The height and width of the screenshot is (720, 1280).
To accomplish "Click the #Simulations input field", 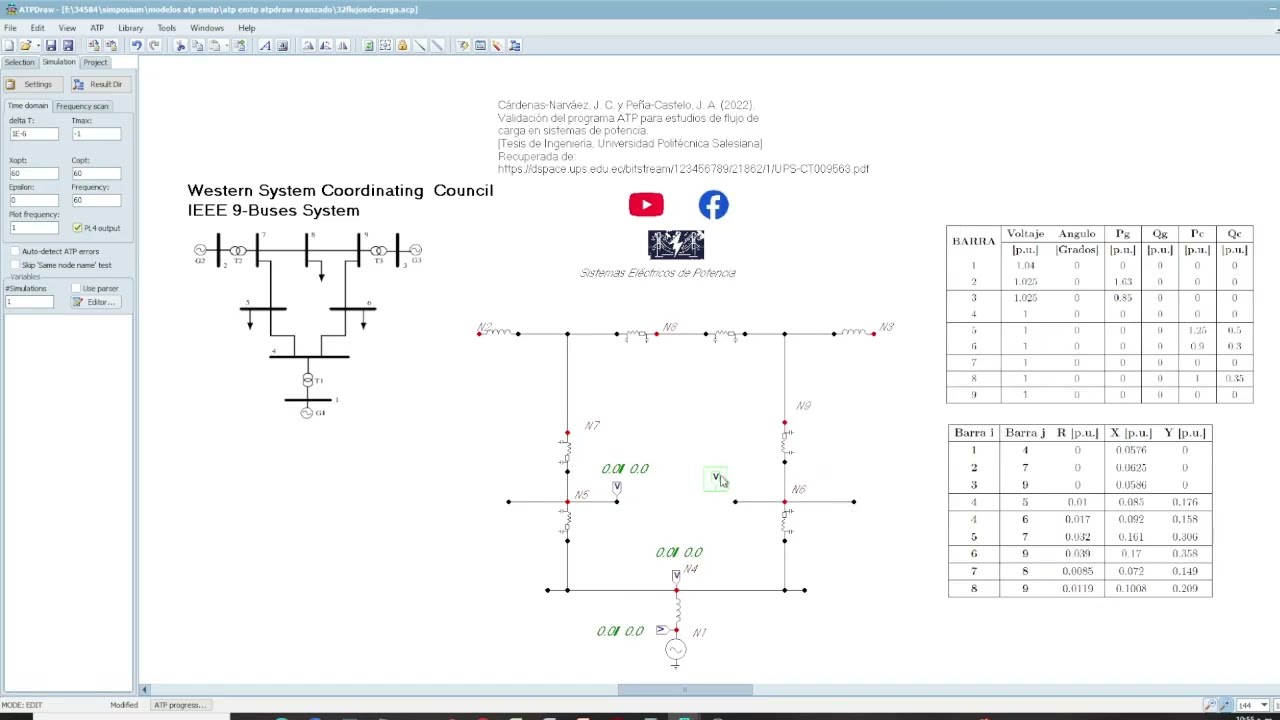I will 29,302.
